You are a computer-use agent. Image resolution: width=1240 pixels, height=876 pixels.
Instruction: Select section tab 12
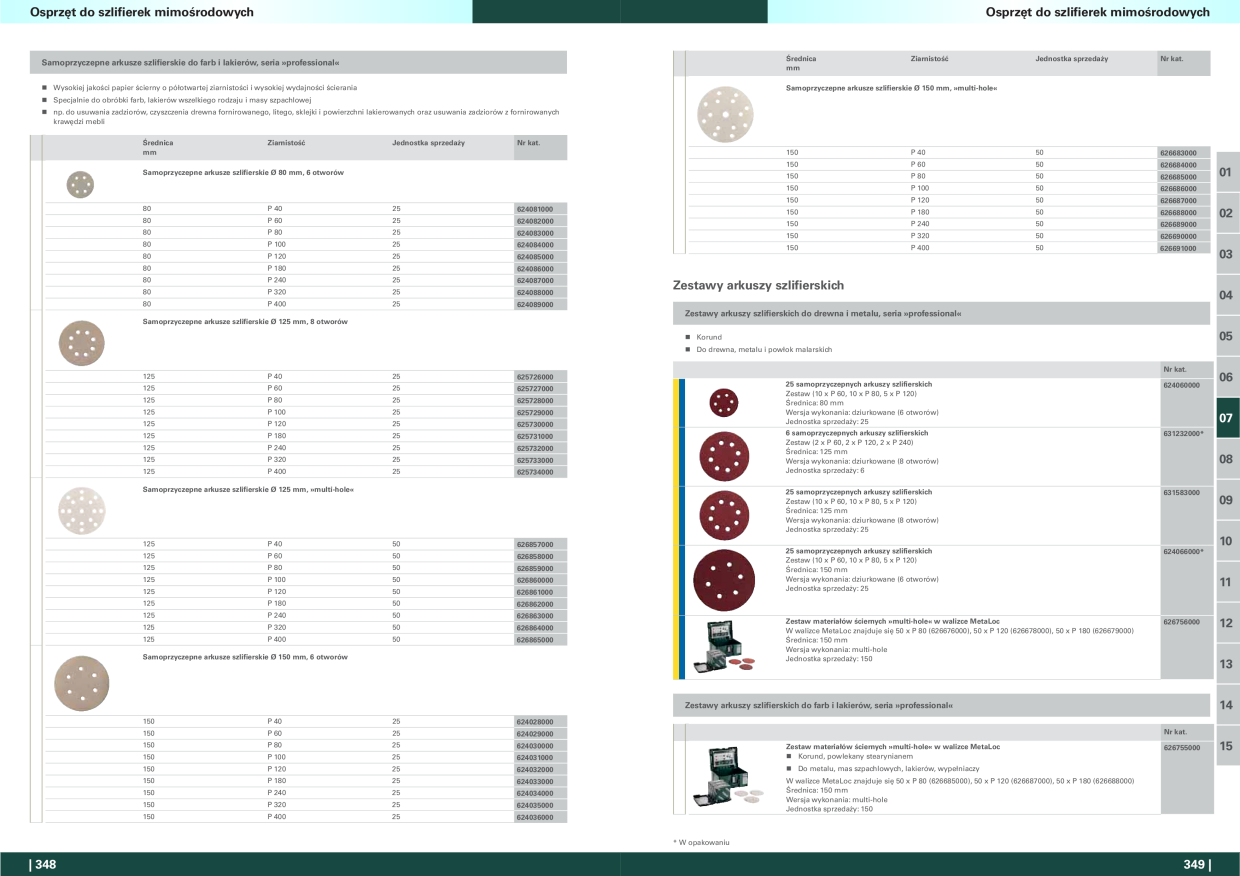click(x=1227, y=623)
